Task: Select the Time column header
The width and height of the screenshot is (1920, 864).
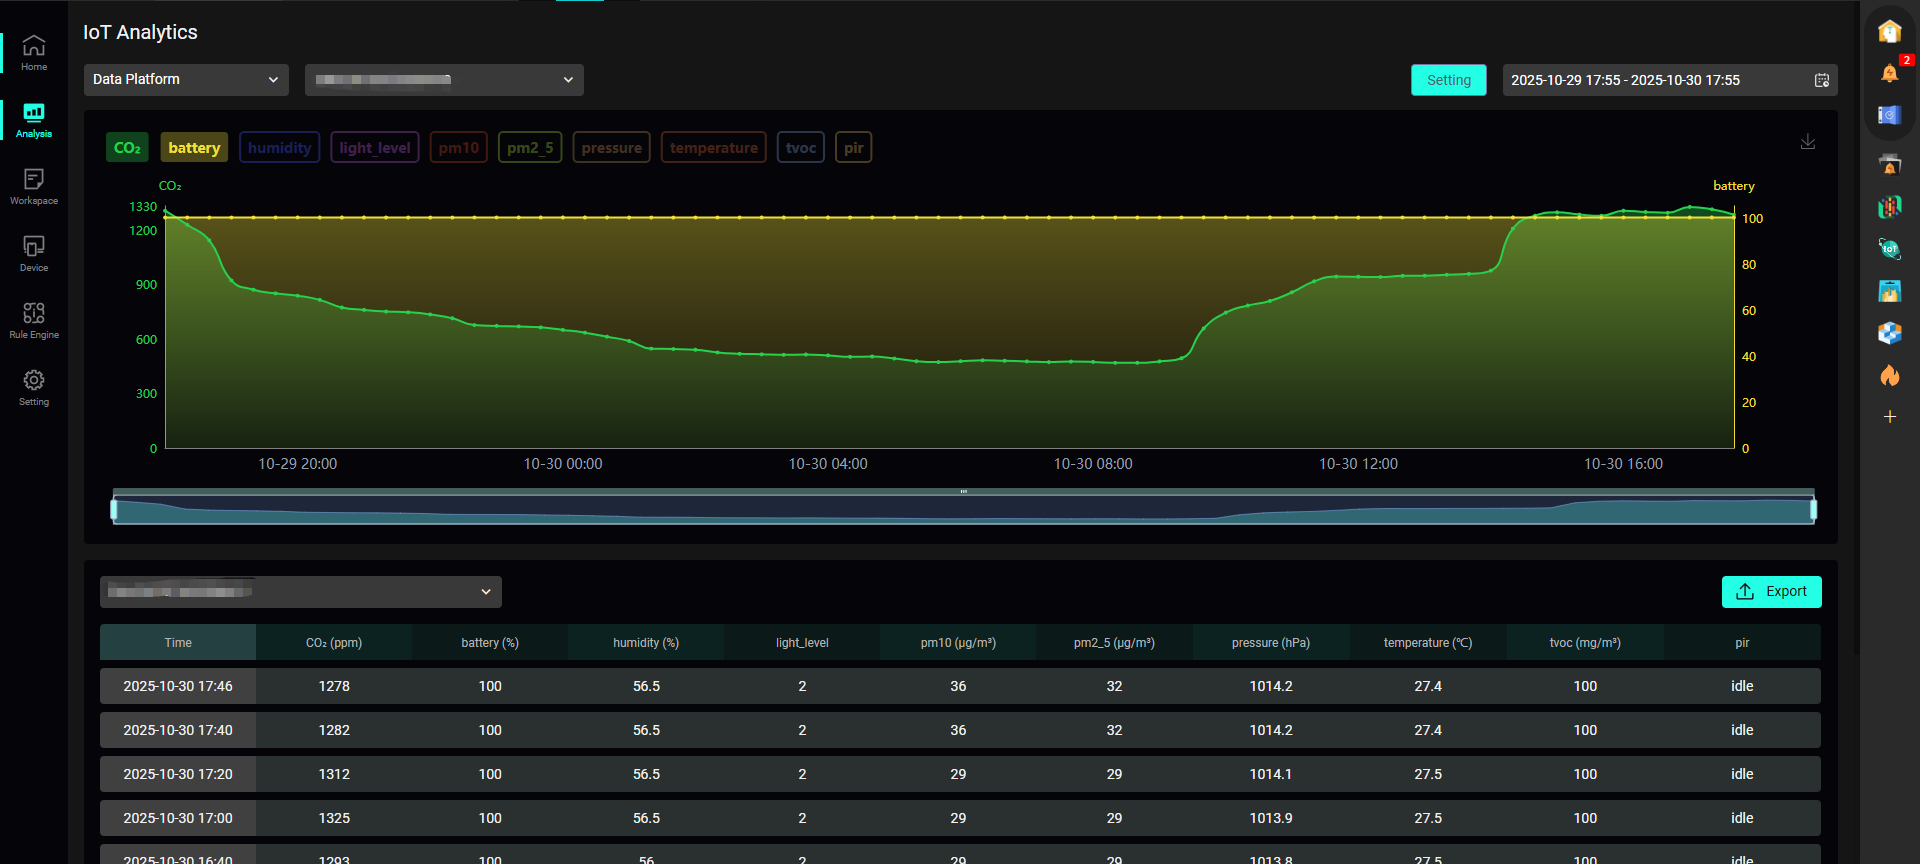Action: point(178,643)
